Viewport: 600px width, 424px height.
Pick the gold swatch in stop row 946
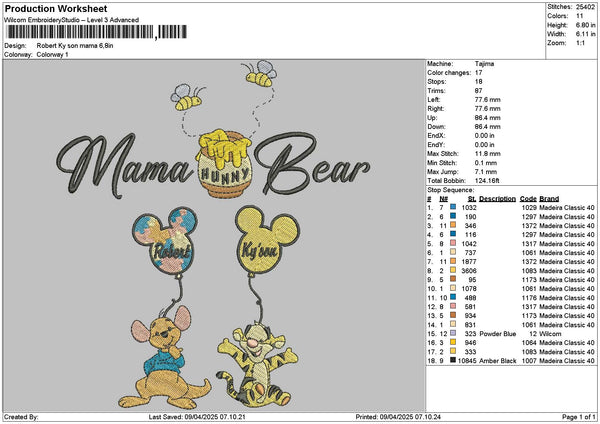pyautogui.click(x=453, y=342)
